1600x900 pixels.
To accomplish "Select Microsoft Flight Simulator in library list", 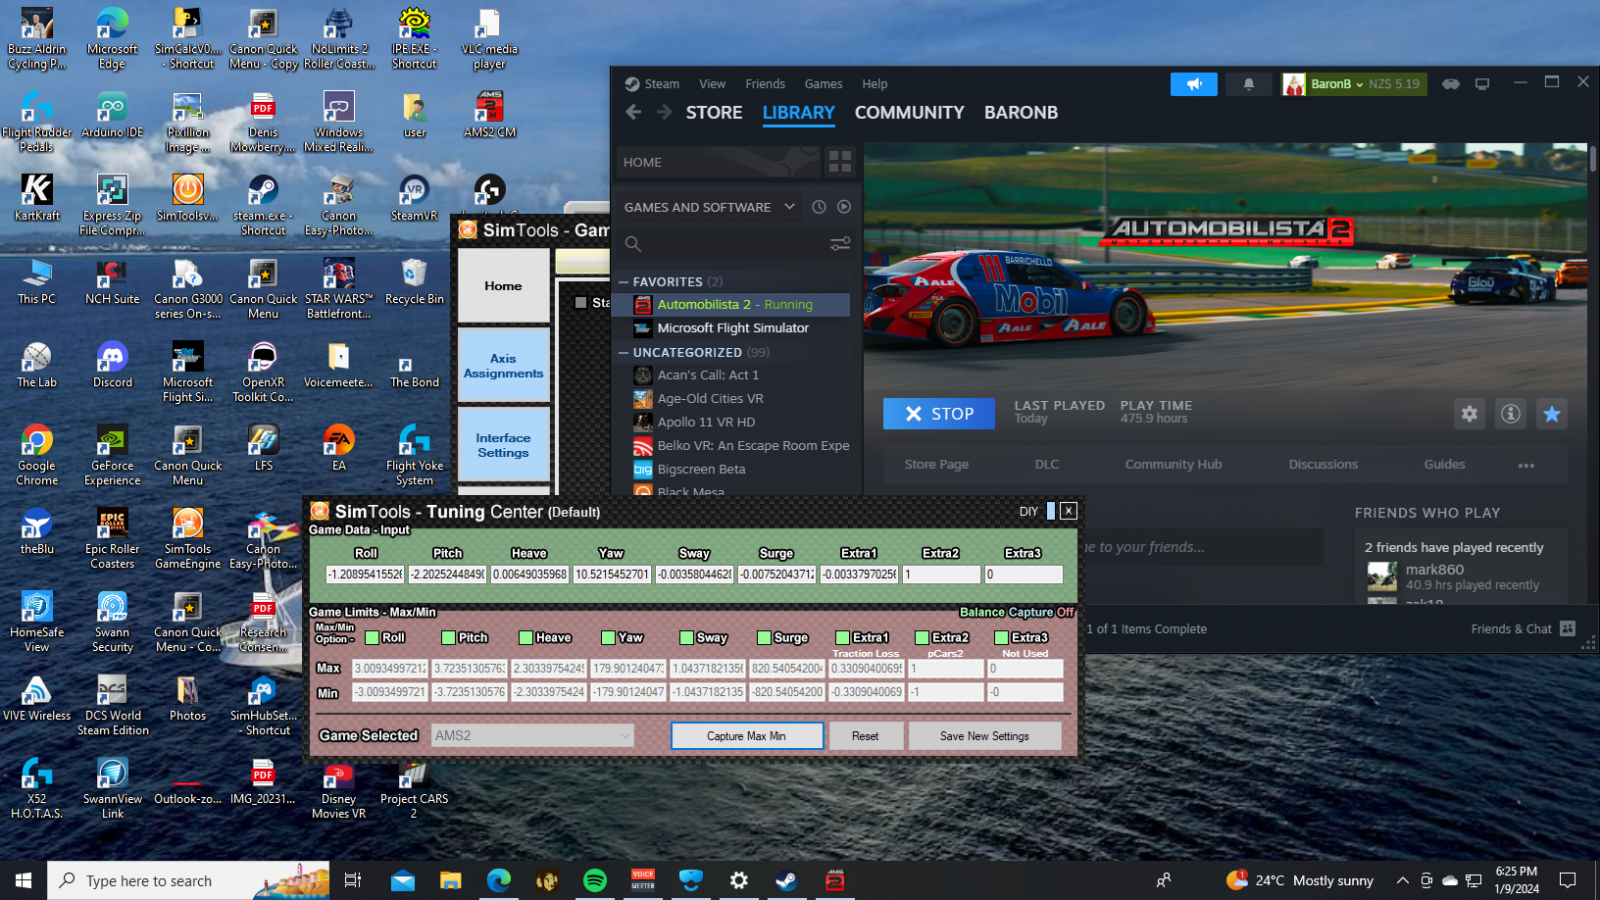I will 732,328.
